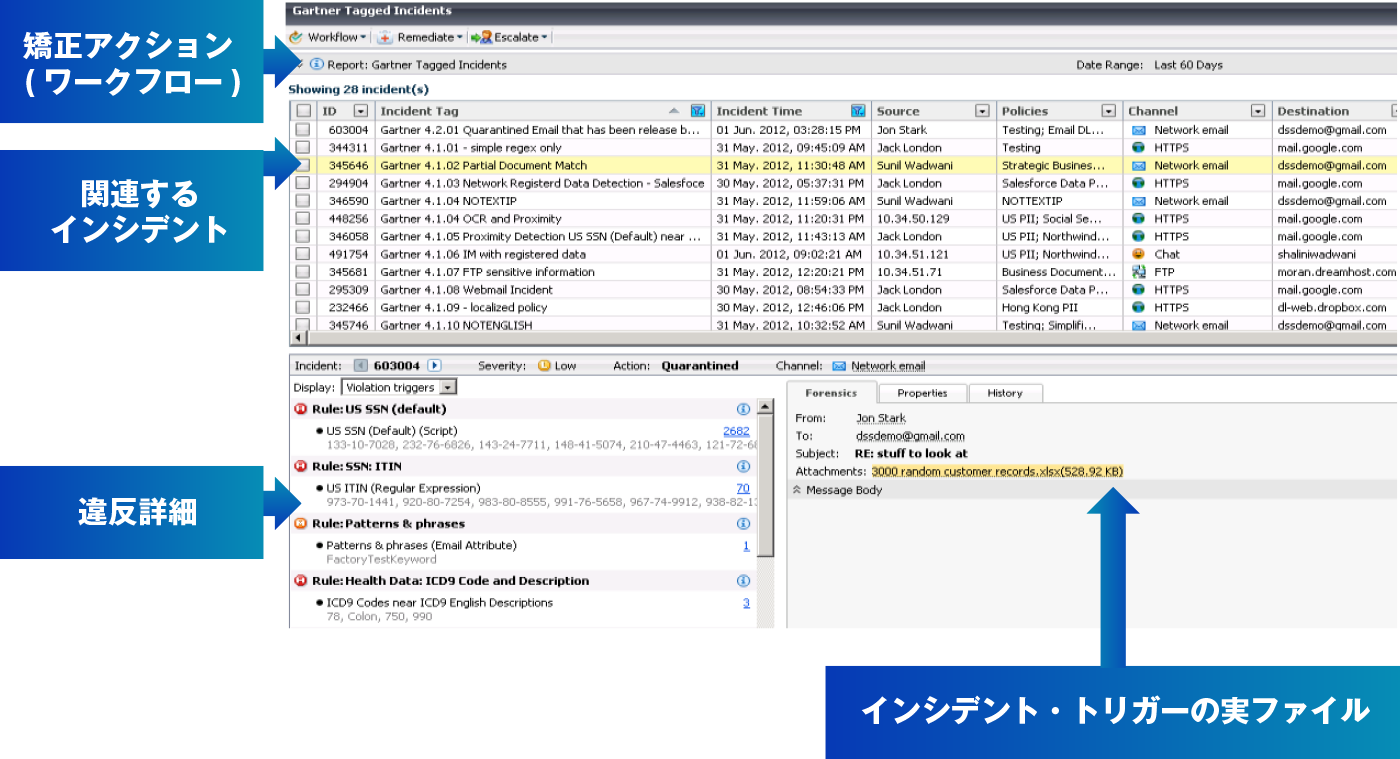Select the Gartner 4.1.09 - localized policy row
This screenshot has width=1400, height=759.
coord(843,308)
